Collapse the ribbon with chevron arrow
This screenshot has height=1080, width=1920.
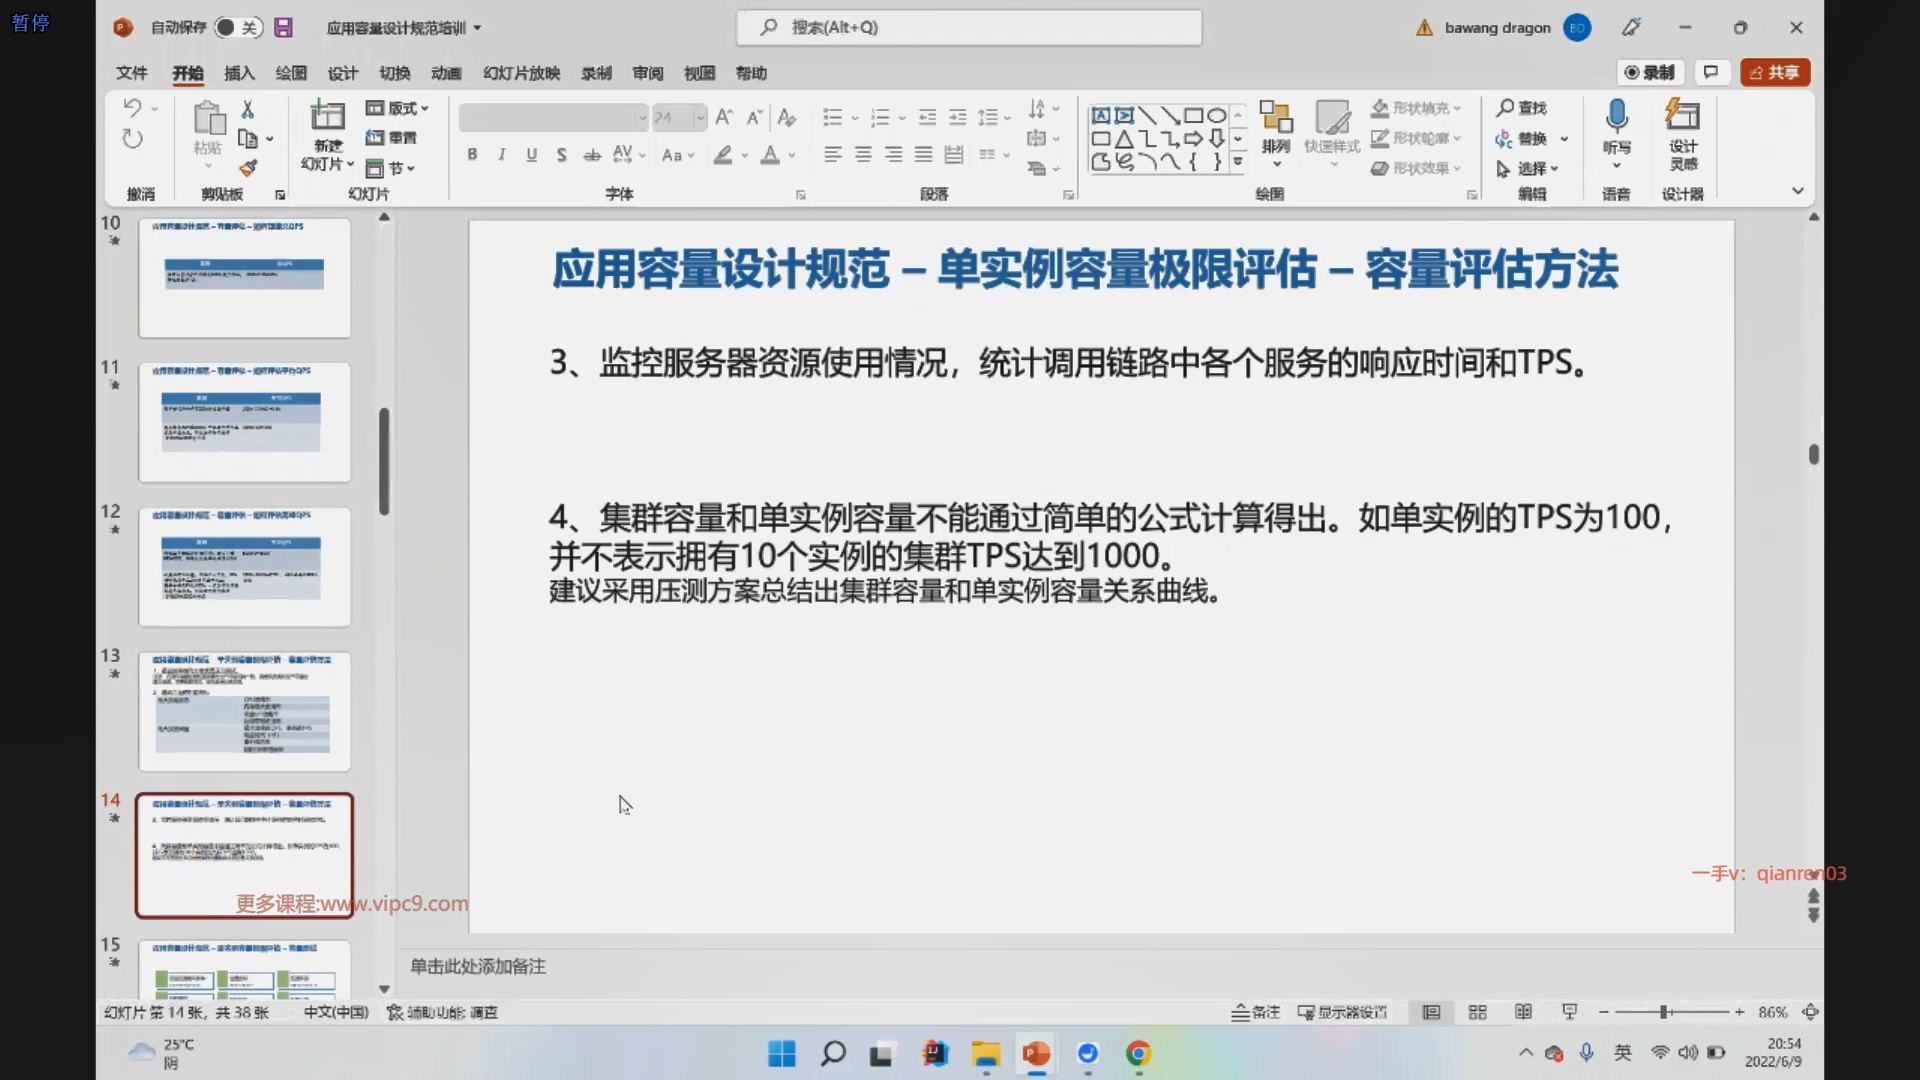click(1797, 191)
